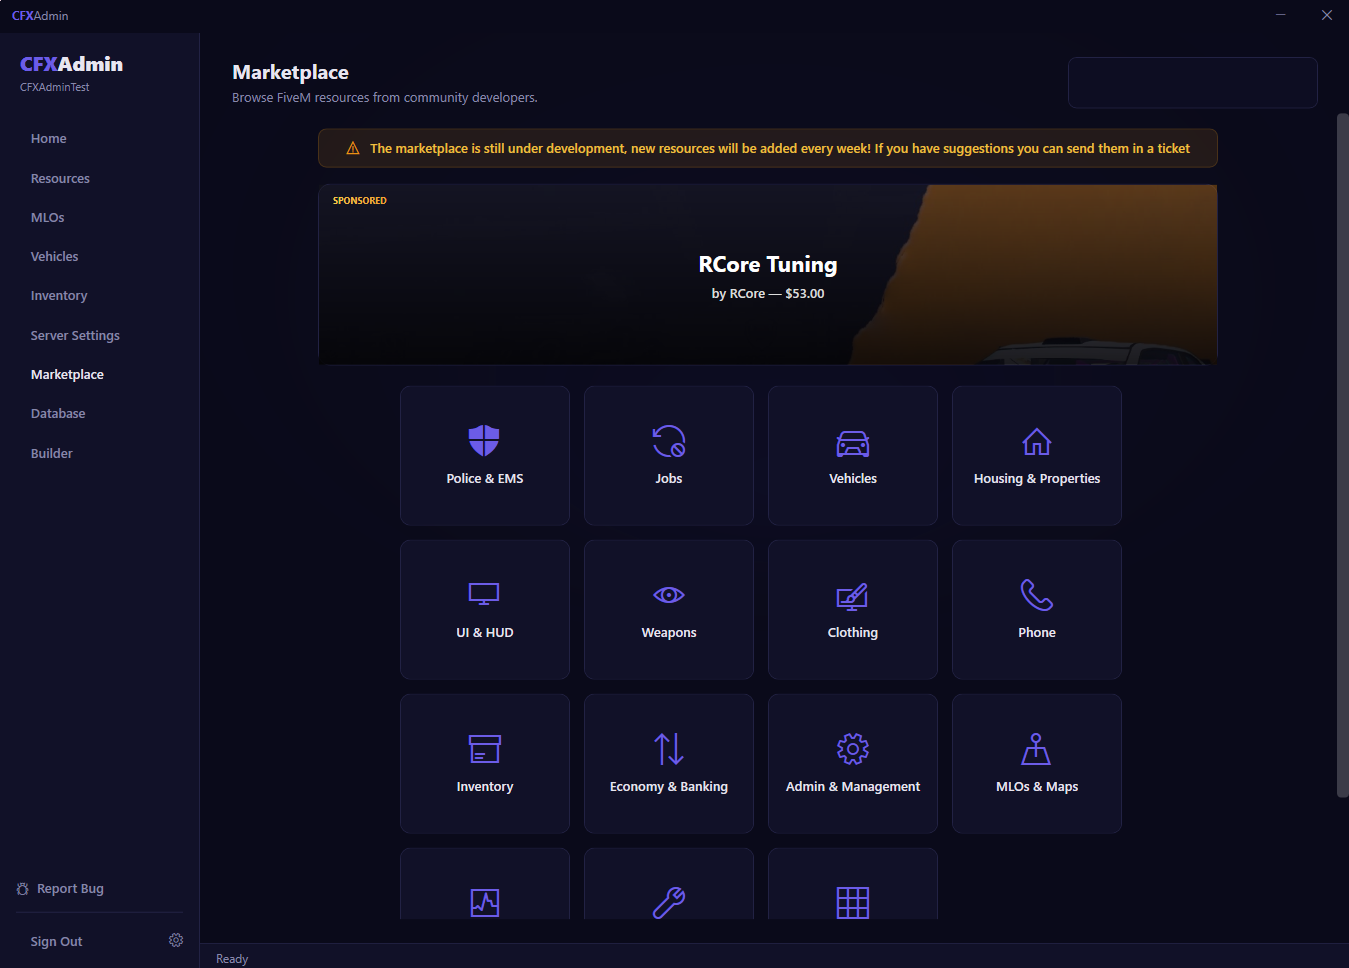Click the CFXAdmin logo in sidebar
Image resolution: width=1349 pixels, height=968 pixels.
[x=72, y=64]
